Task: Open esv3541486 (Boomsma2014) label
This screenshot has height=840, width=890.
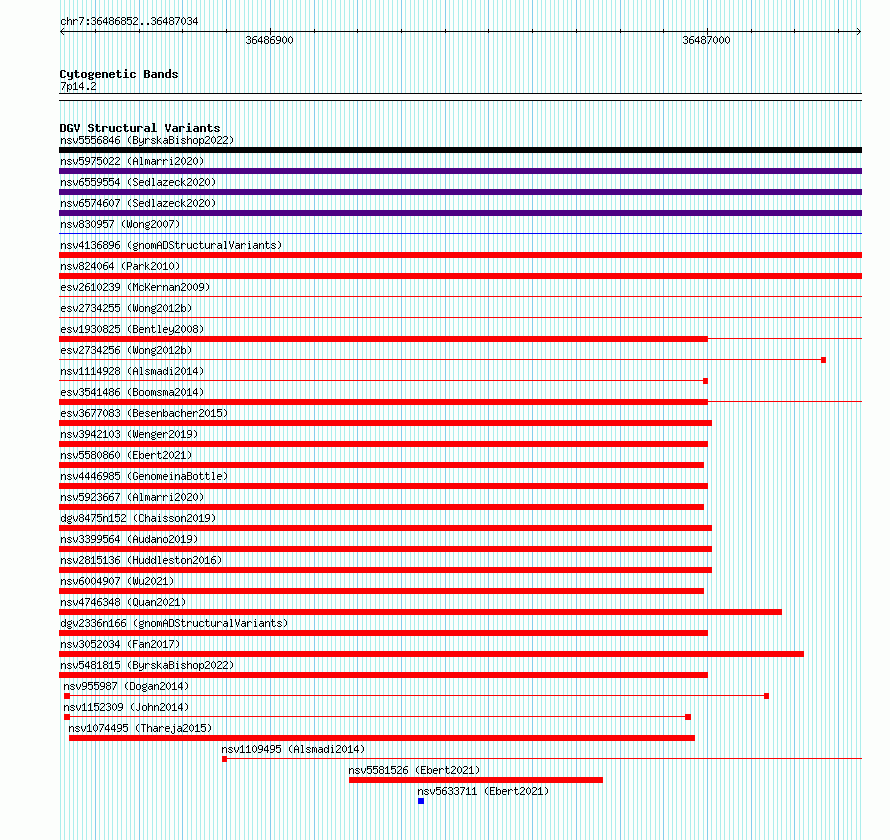Action: 132,392
